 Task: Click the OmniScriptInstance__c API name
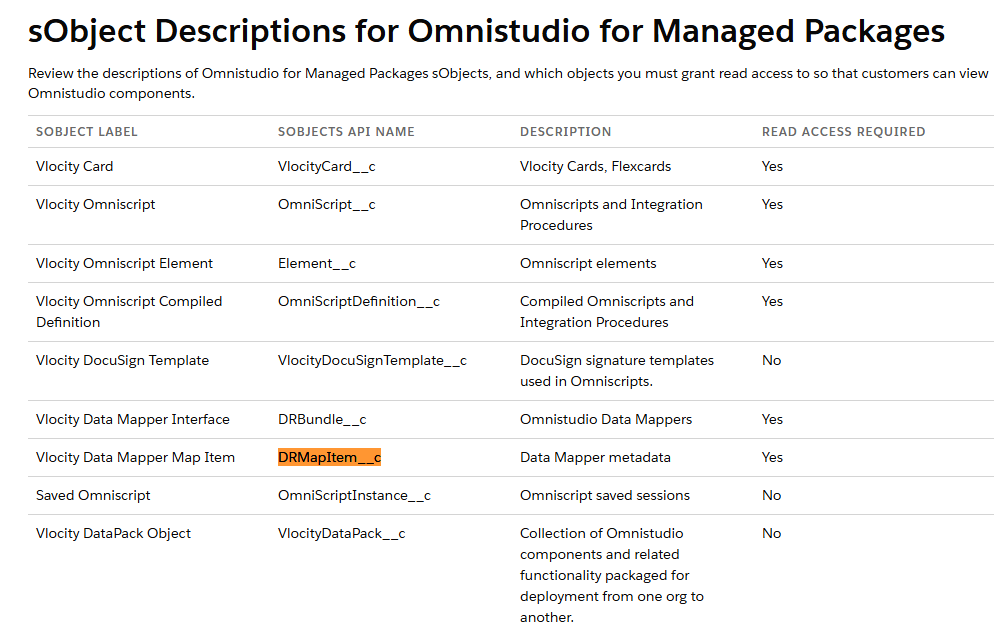(x=354, y=495)
